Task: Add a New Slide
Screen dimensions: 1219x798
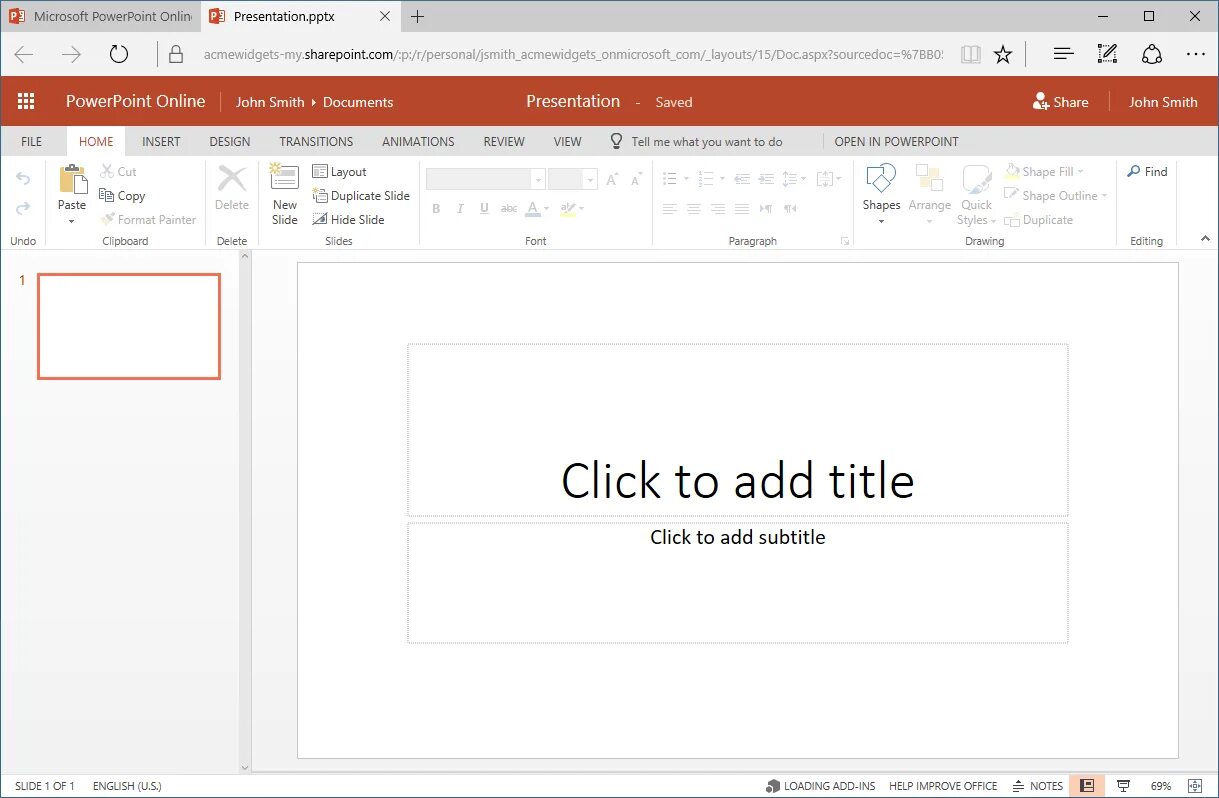Action: [x=285, y=195]
